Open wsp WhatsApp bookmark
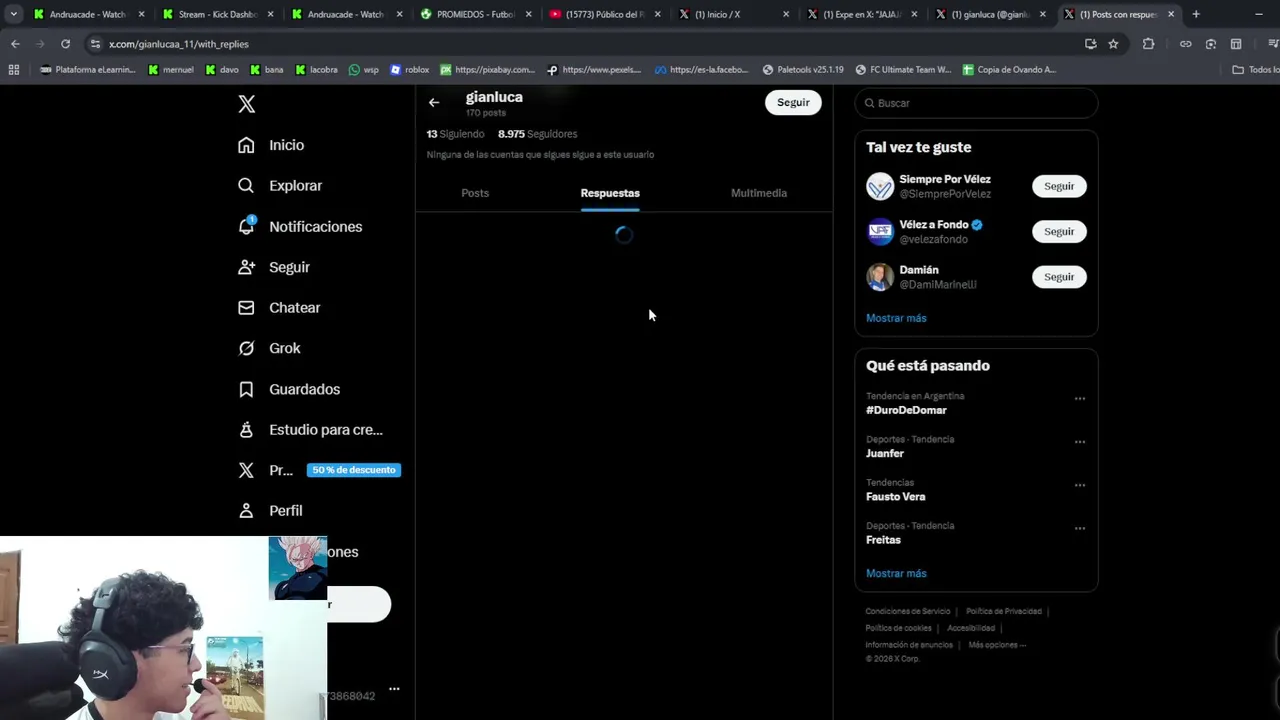1280x720 pixels. tap(364, 70)
